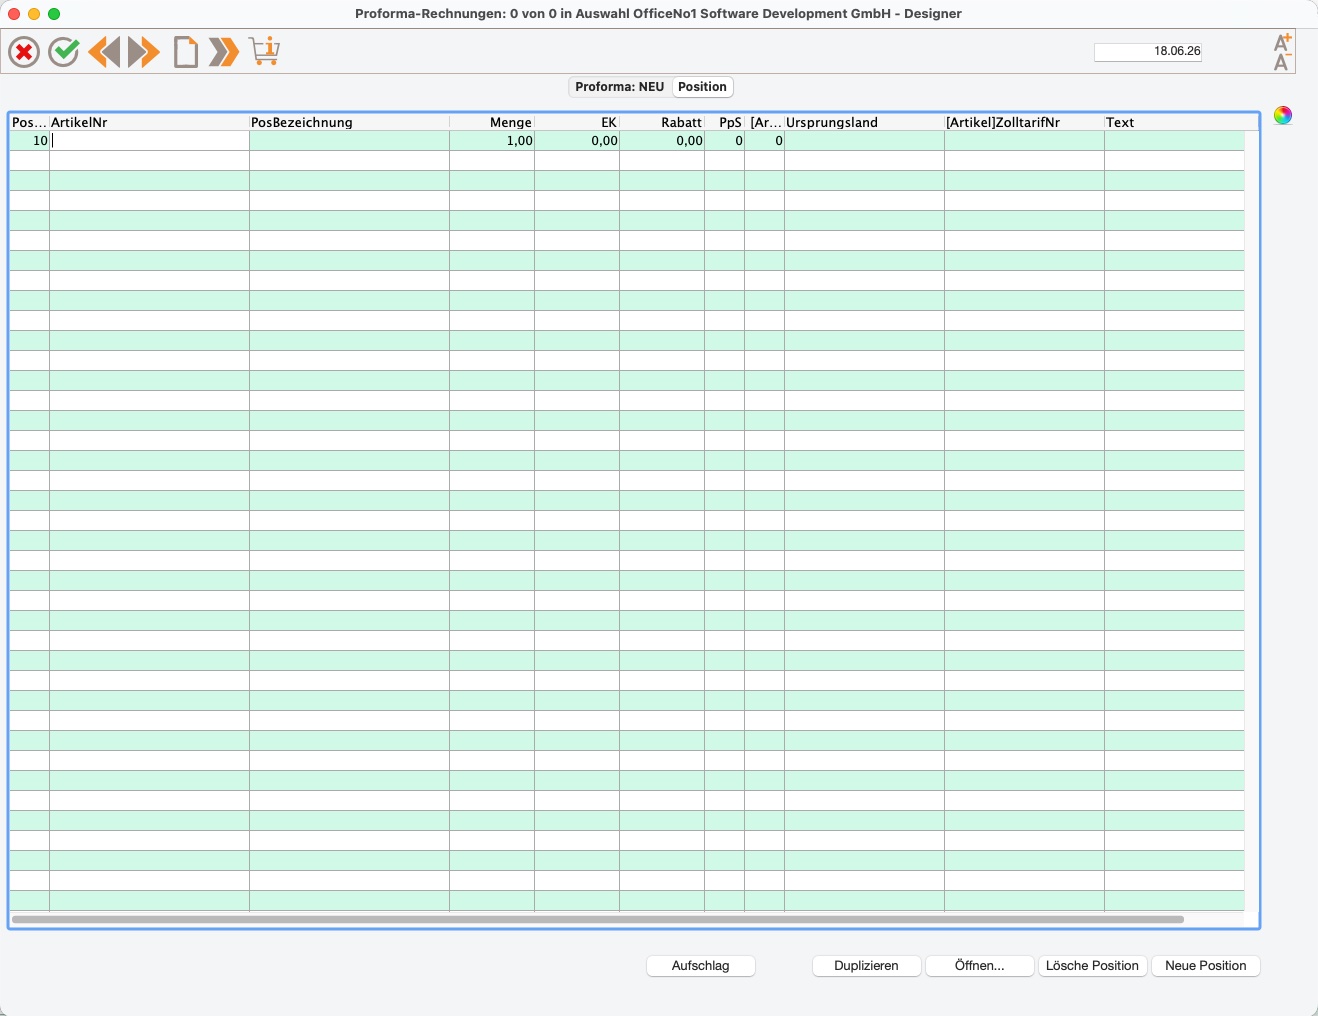Screen dimensions: 1318x1016
Task: Click the Pos... column header
Action: 30,122
